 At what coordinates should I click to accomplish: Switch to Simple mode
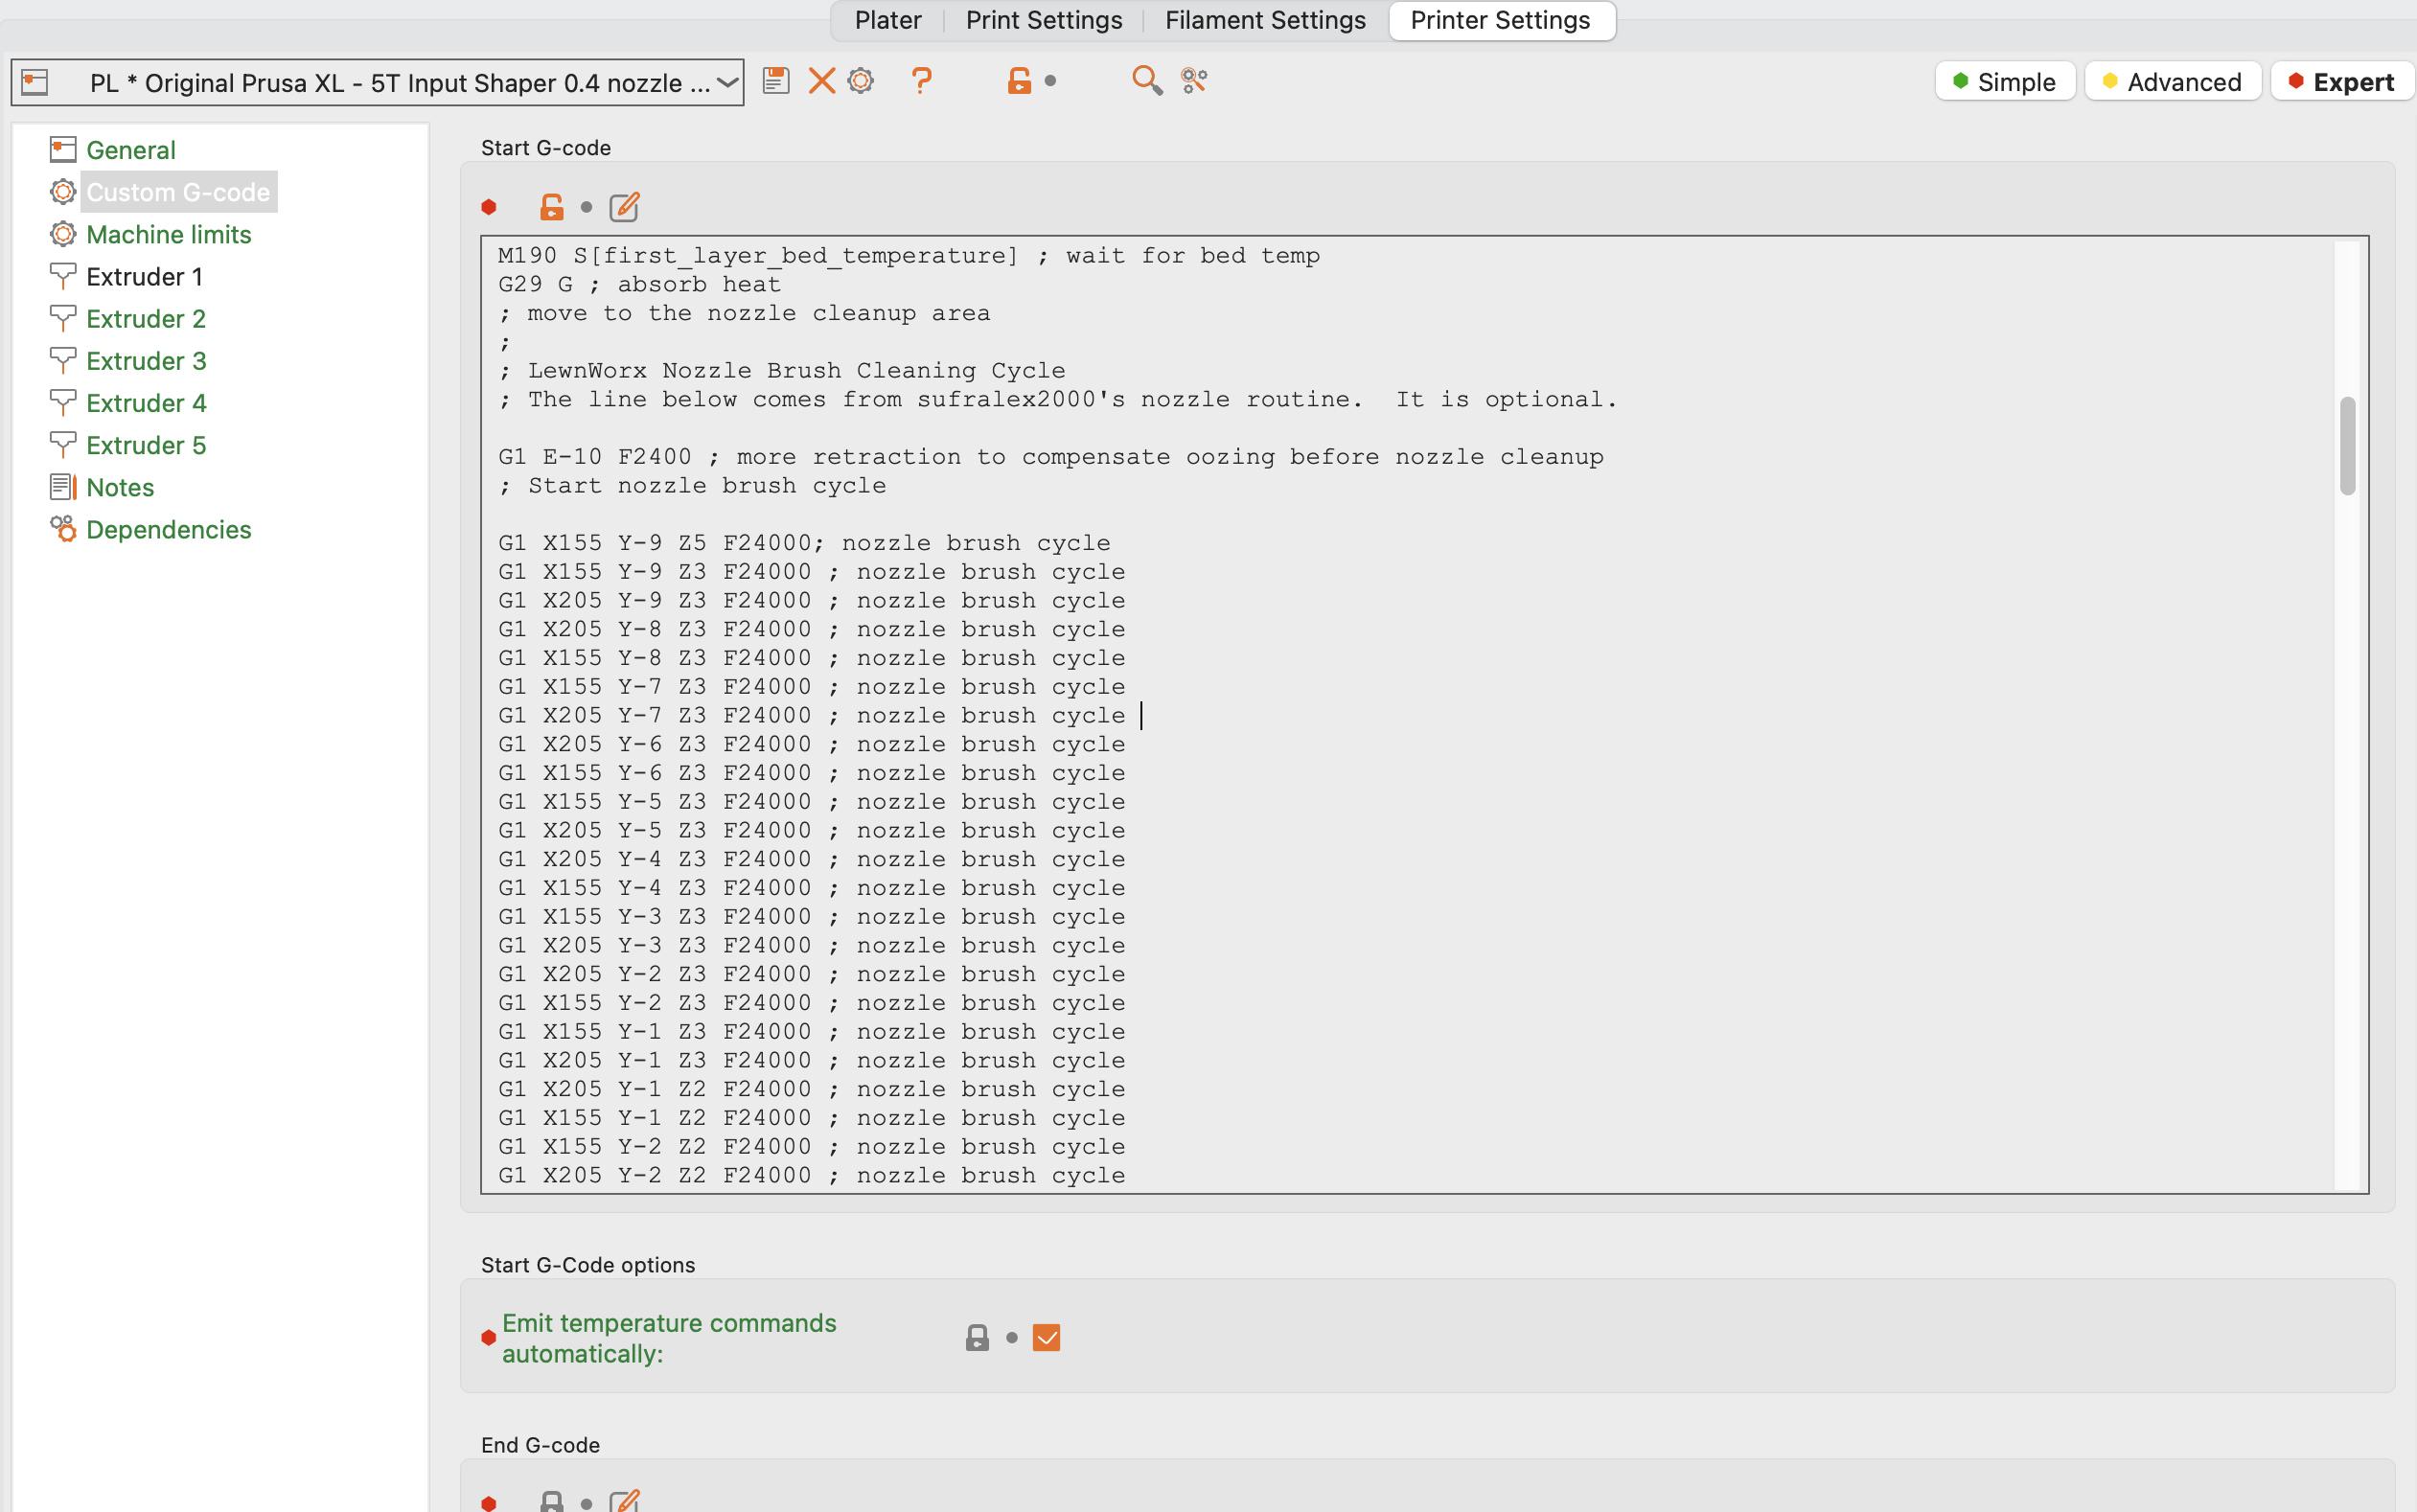[2004, 82]
